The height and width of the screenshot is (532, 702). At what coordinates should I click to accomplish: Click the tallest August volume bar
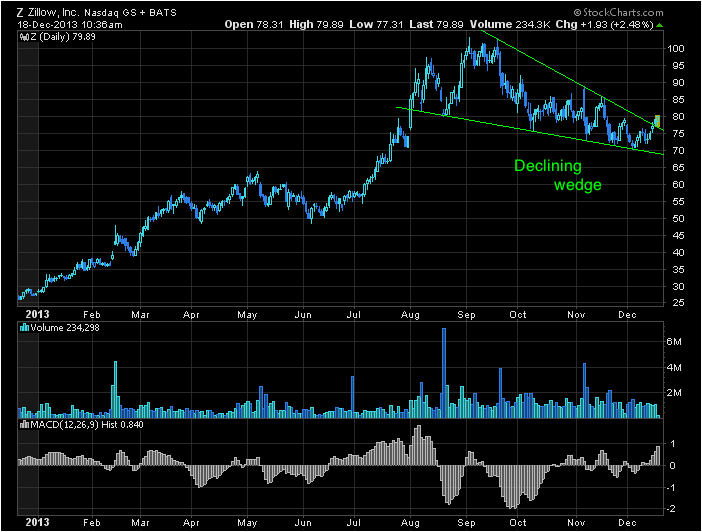[x=444, y=373]
